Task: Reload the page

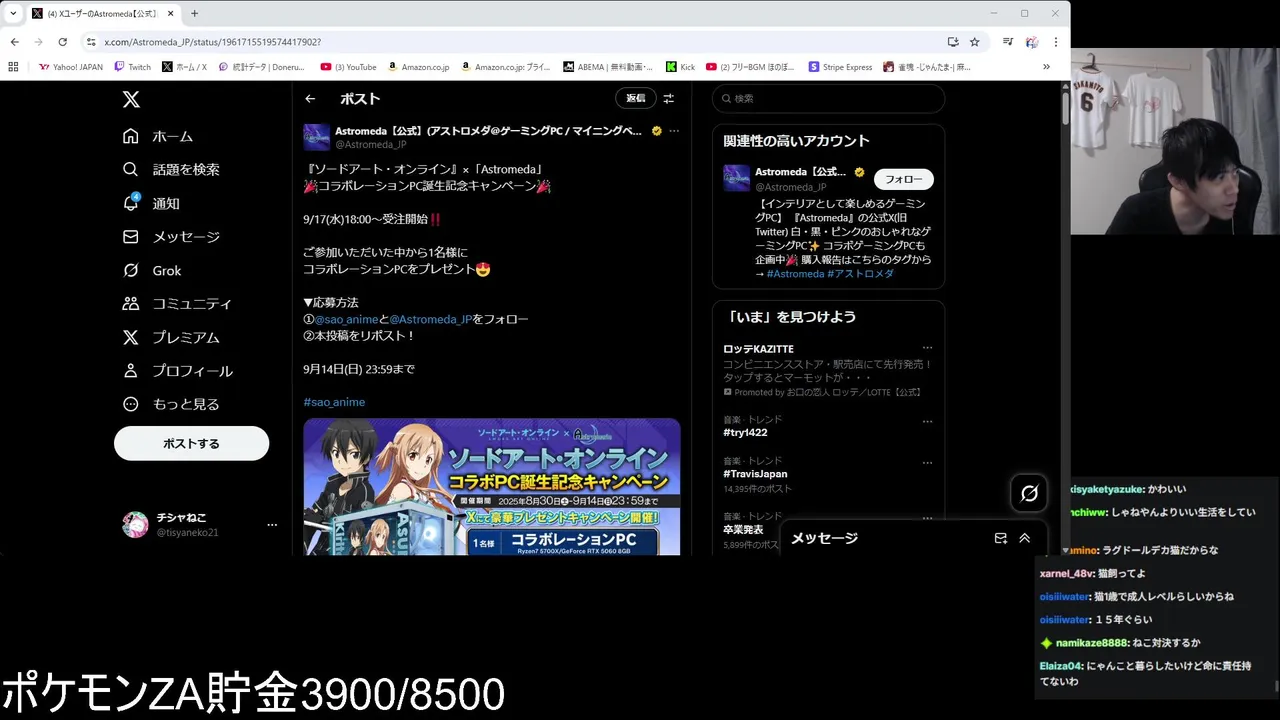Action: click(x=62, y=42)
